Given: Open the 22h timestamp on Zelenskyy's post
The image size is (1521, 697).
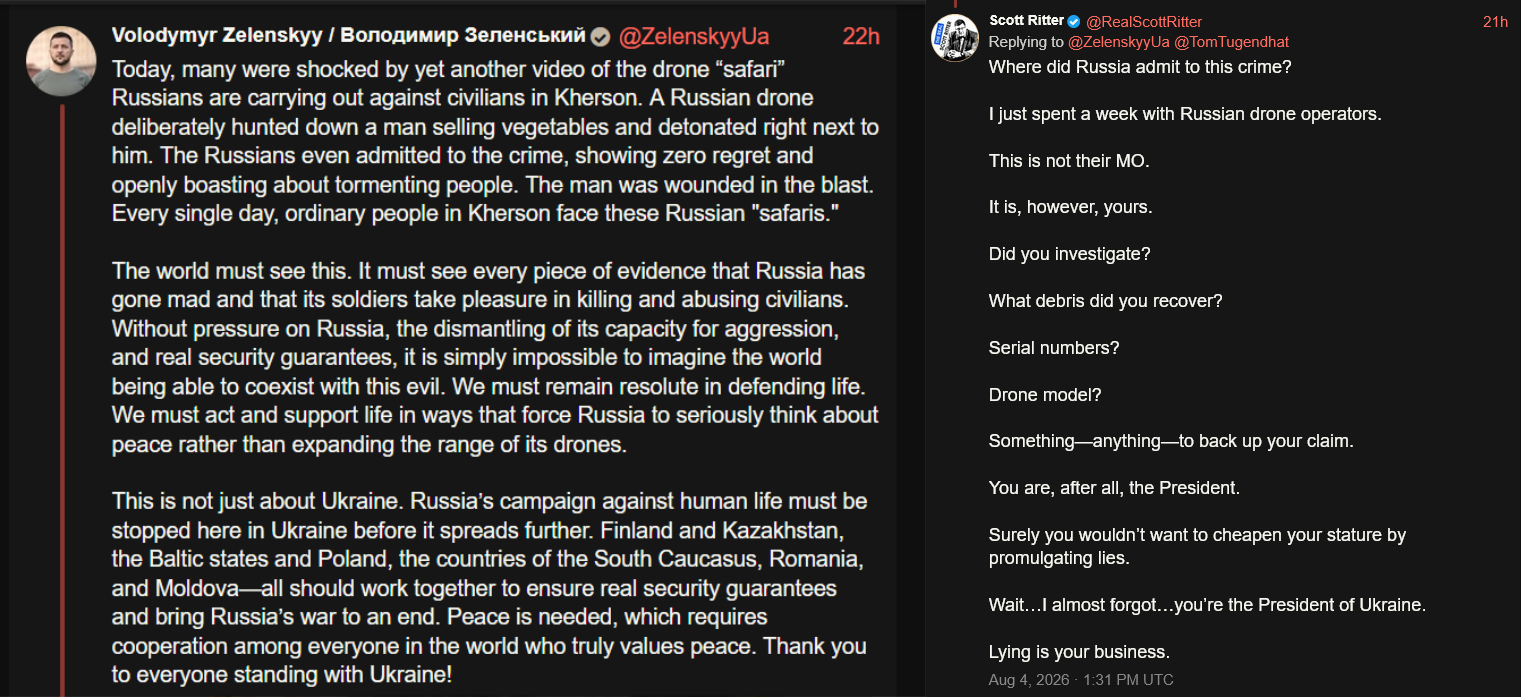Looking at the screenshot, I should 861,37.
